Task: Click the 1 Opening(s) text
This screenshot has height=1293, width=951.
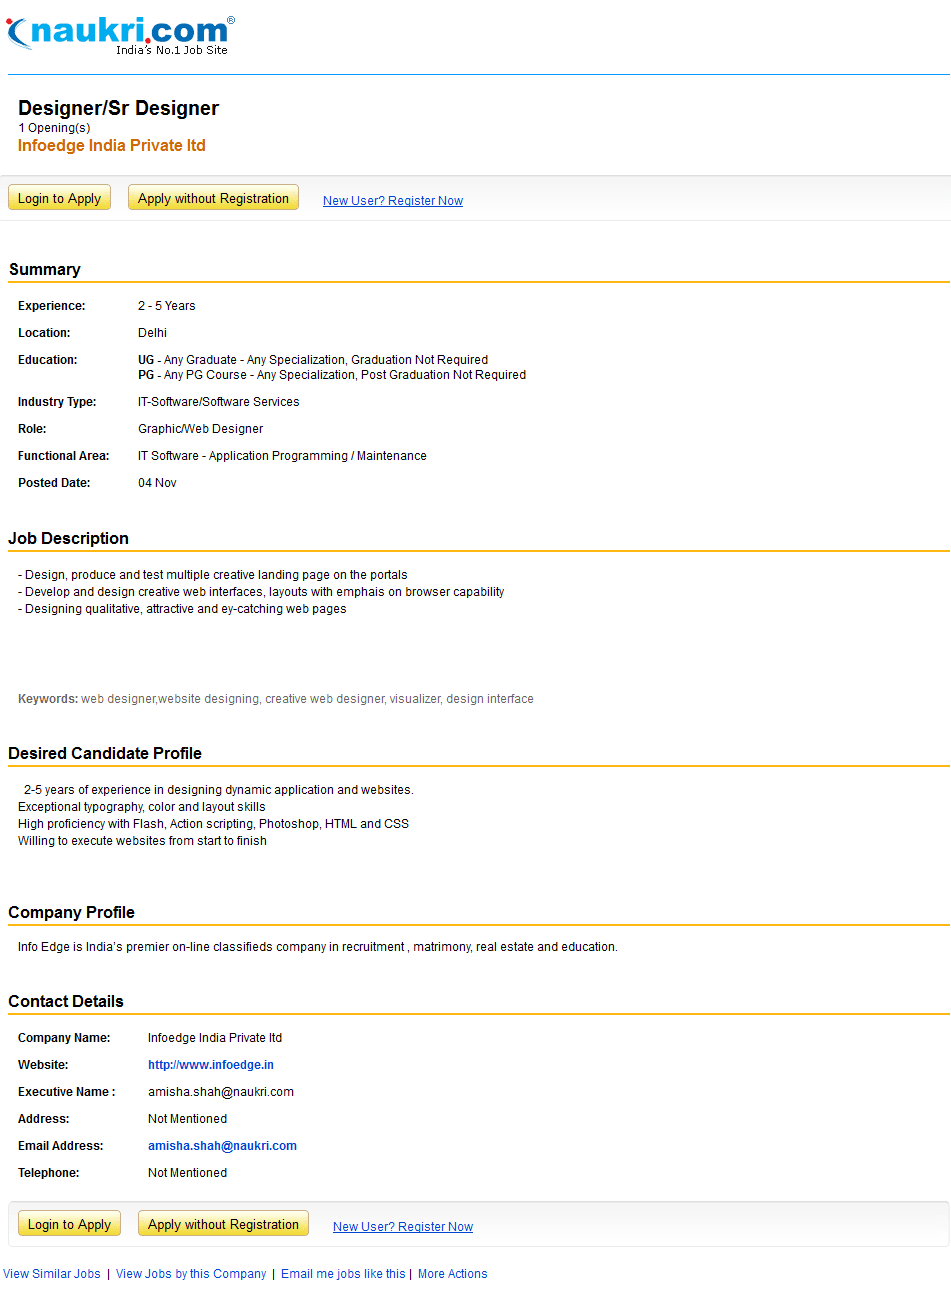Action: [x=54, y=128]
